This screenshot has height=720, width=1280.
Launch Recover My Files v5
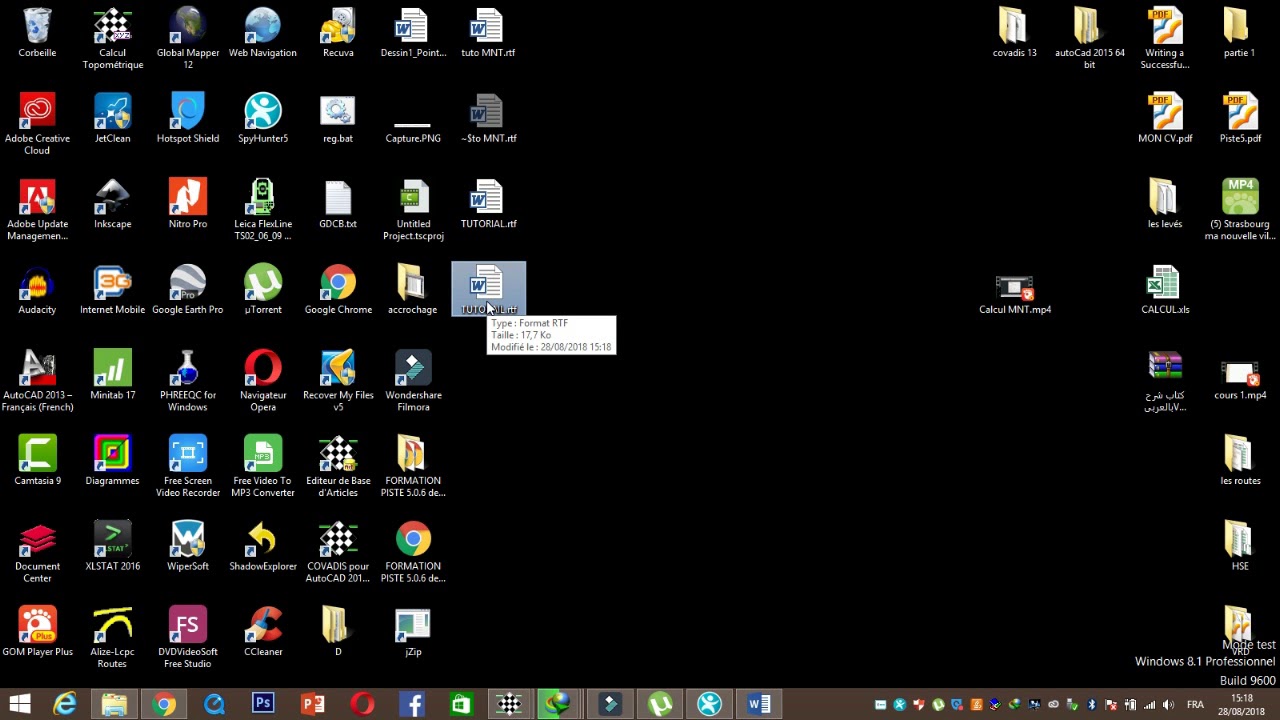tap(338, 380)
